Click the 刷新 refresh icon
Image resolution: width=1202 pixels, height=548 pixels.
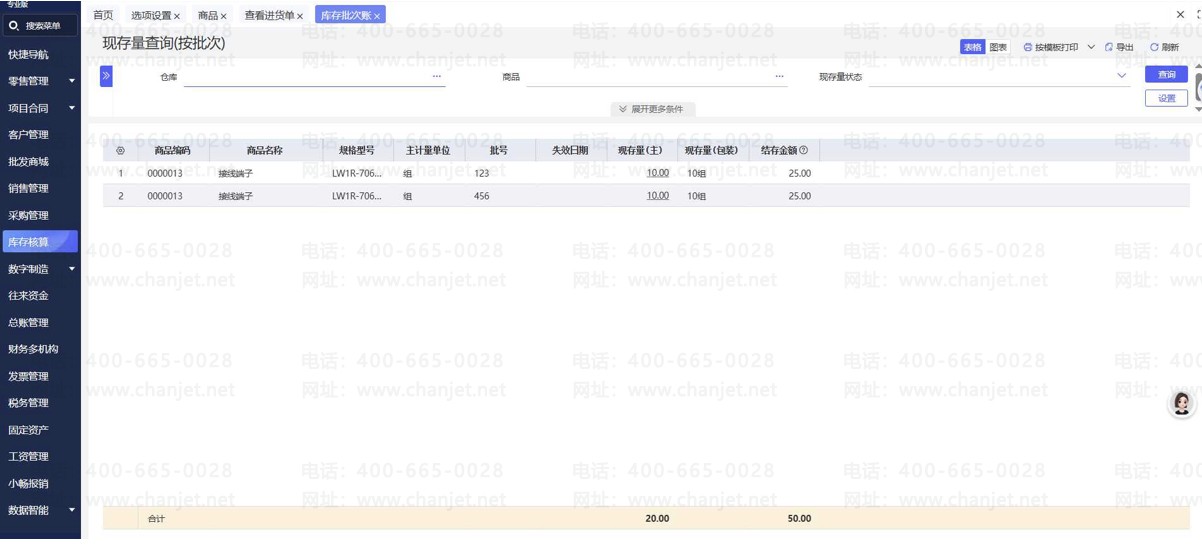[x=1154, y=48]
